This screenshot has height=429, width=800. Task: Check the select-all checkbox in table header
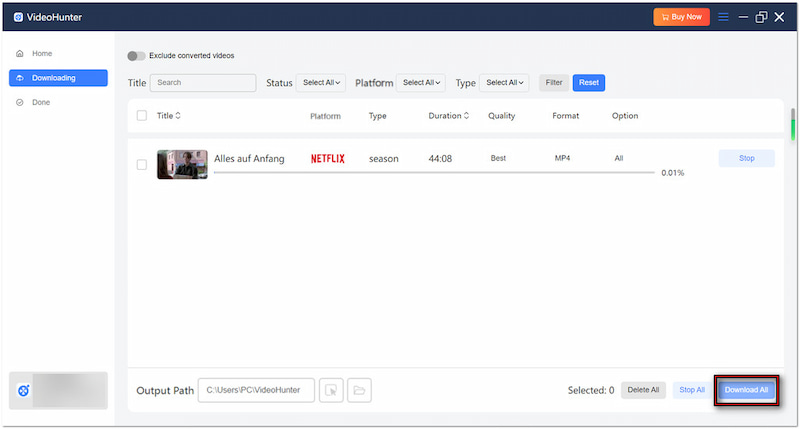point(141,116)
